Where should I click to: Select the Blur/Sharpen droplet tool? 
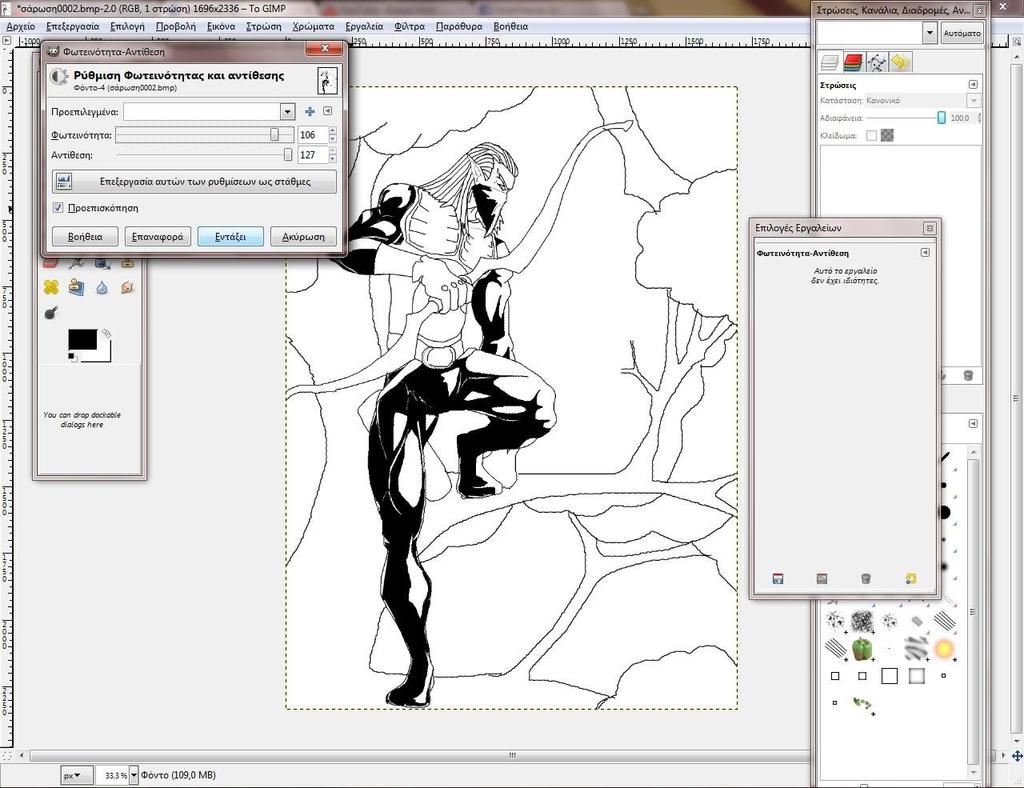click(102, 287)
